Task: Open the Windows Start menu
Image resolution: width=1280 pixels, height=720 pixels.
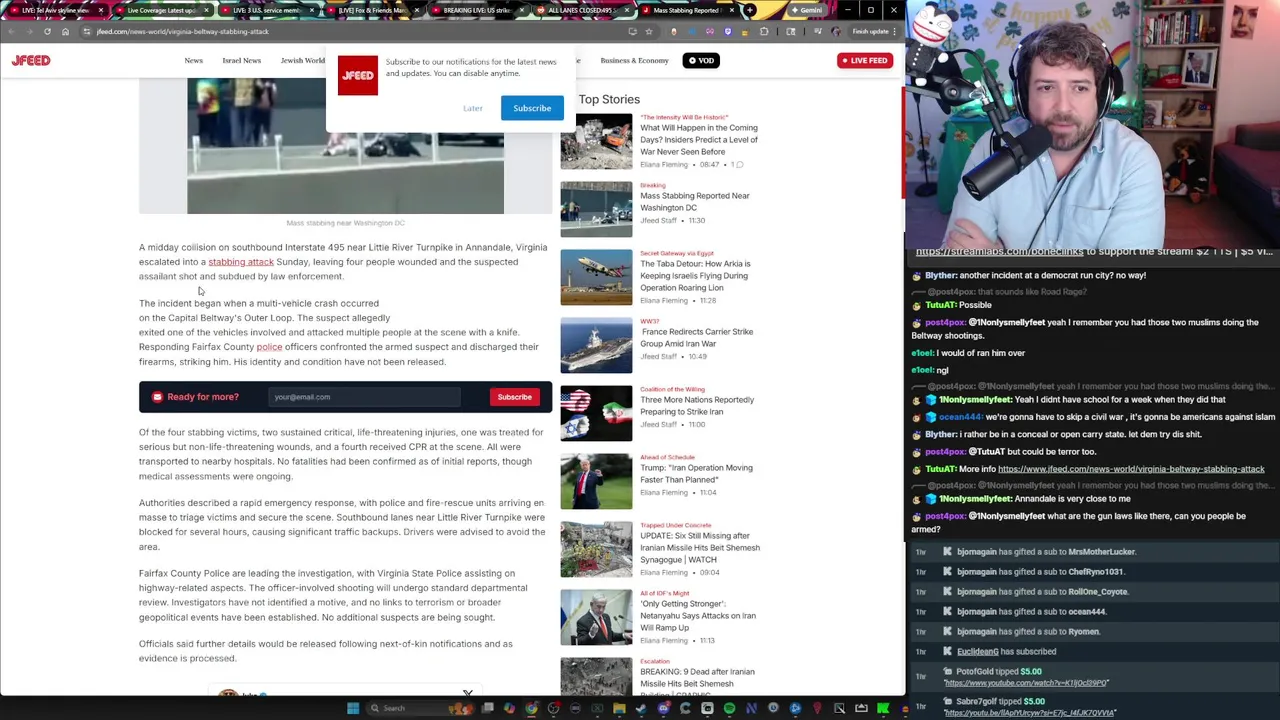Action: point(352,708)
